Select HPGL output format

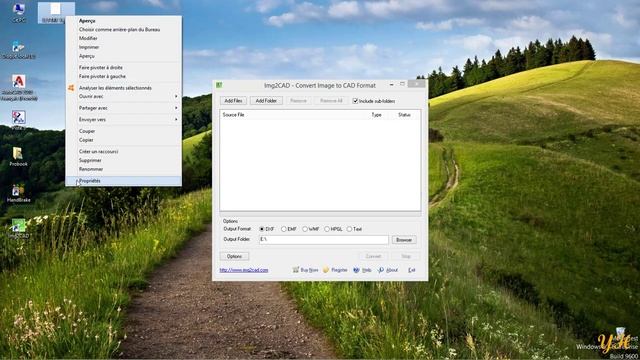[327, 229]
